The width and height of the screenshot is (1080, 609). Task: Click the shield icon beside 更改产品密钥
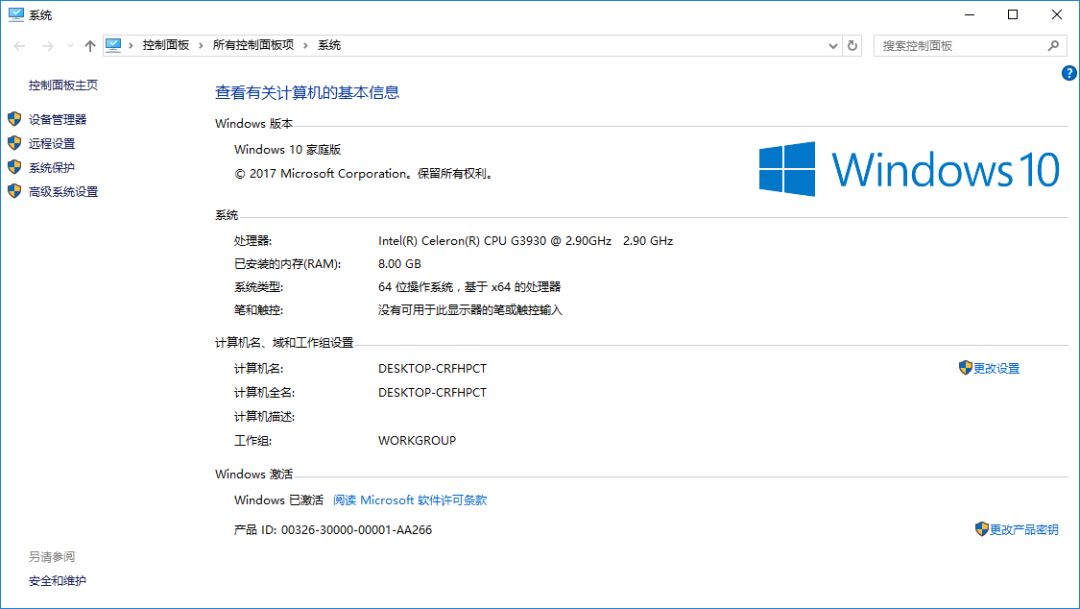(x=980, y=529)
